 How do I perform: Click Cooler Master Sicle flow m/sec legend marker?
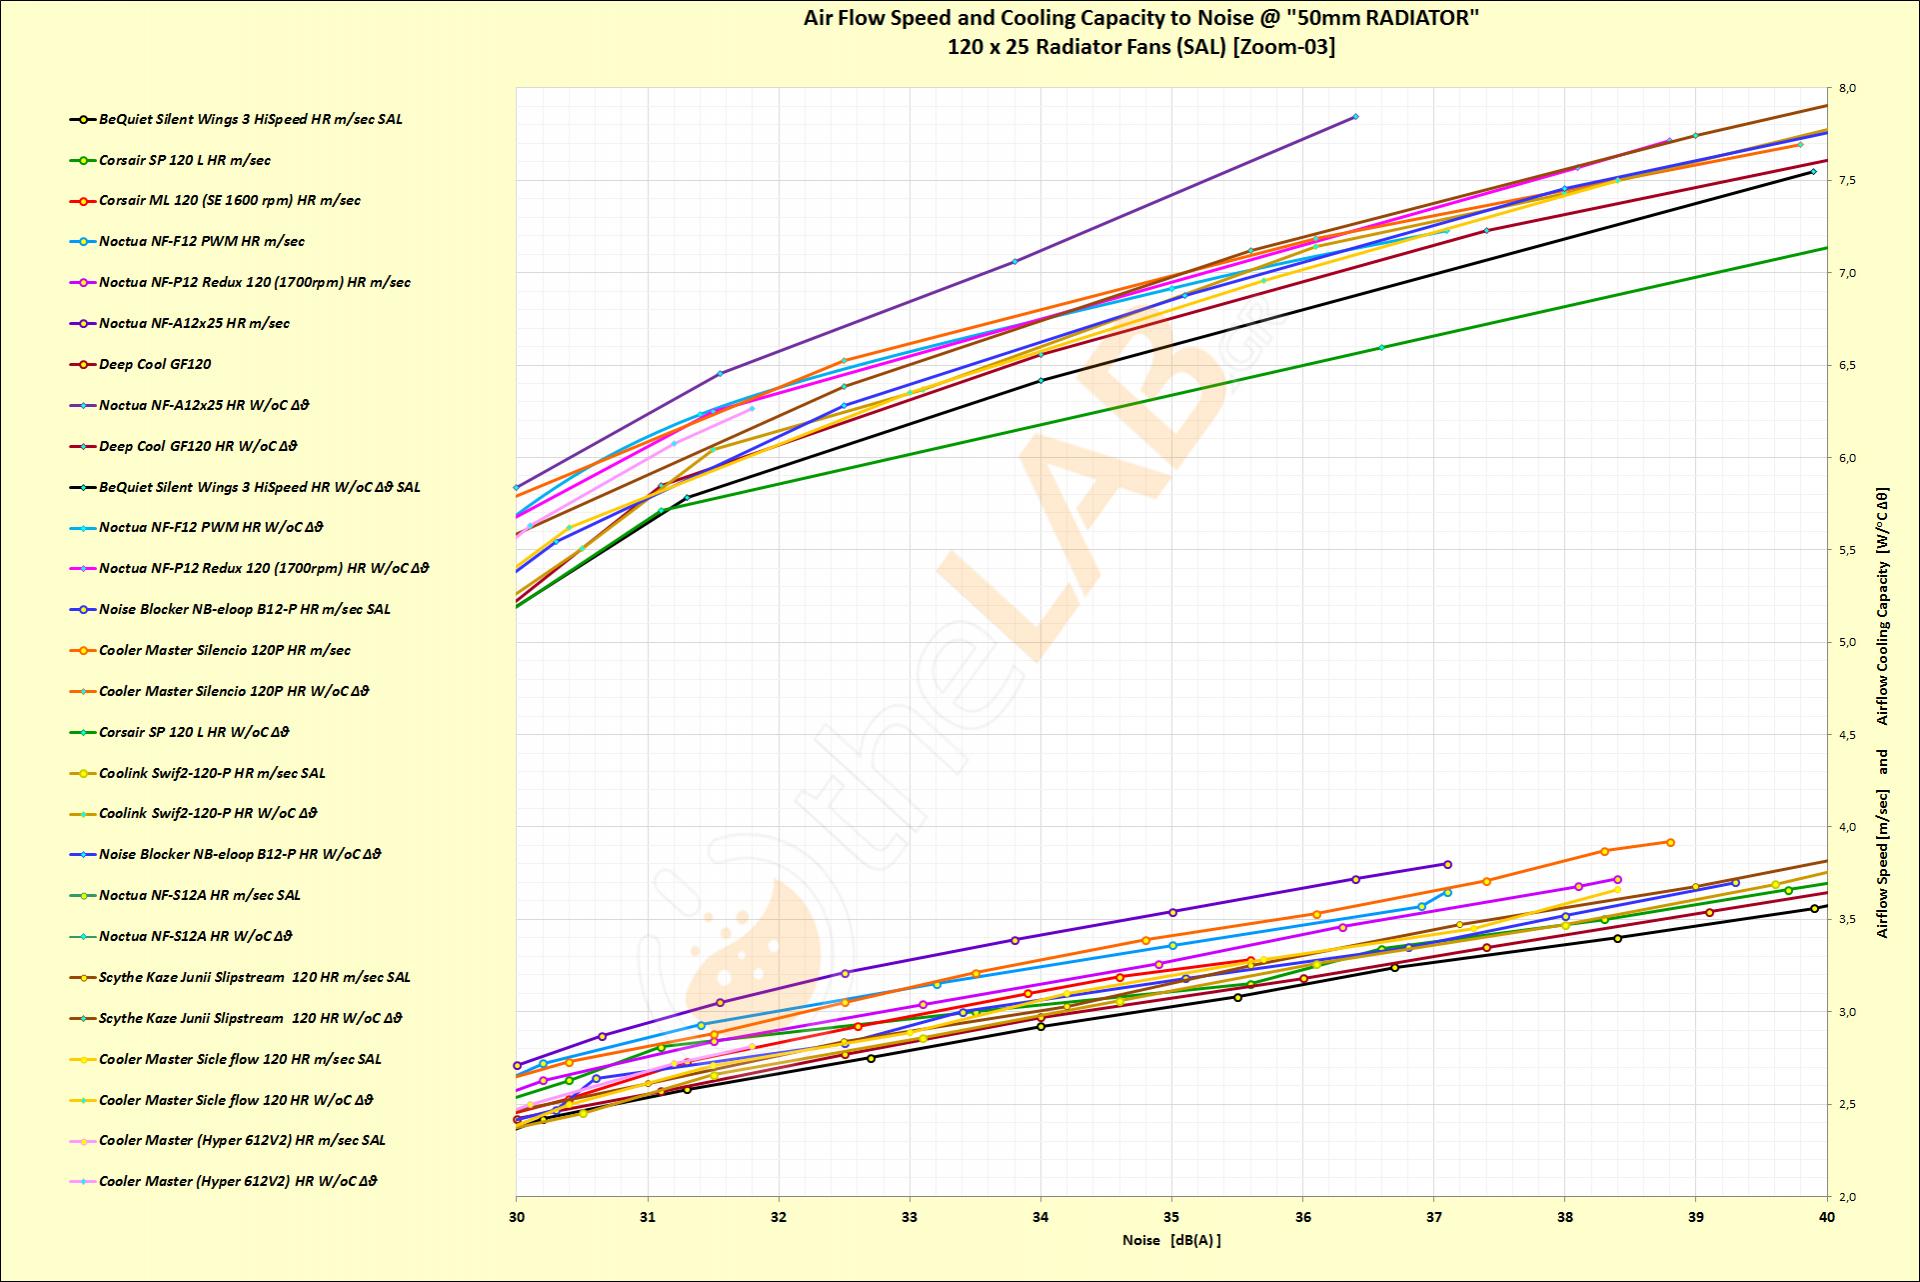pos(82,1060)
